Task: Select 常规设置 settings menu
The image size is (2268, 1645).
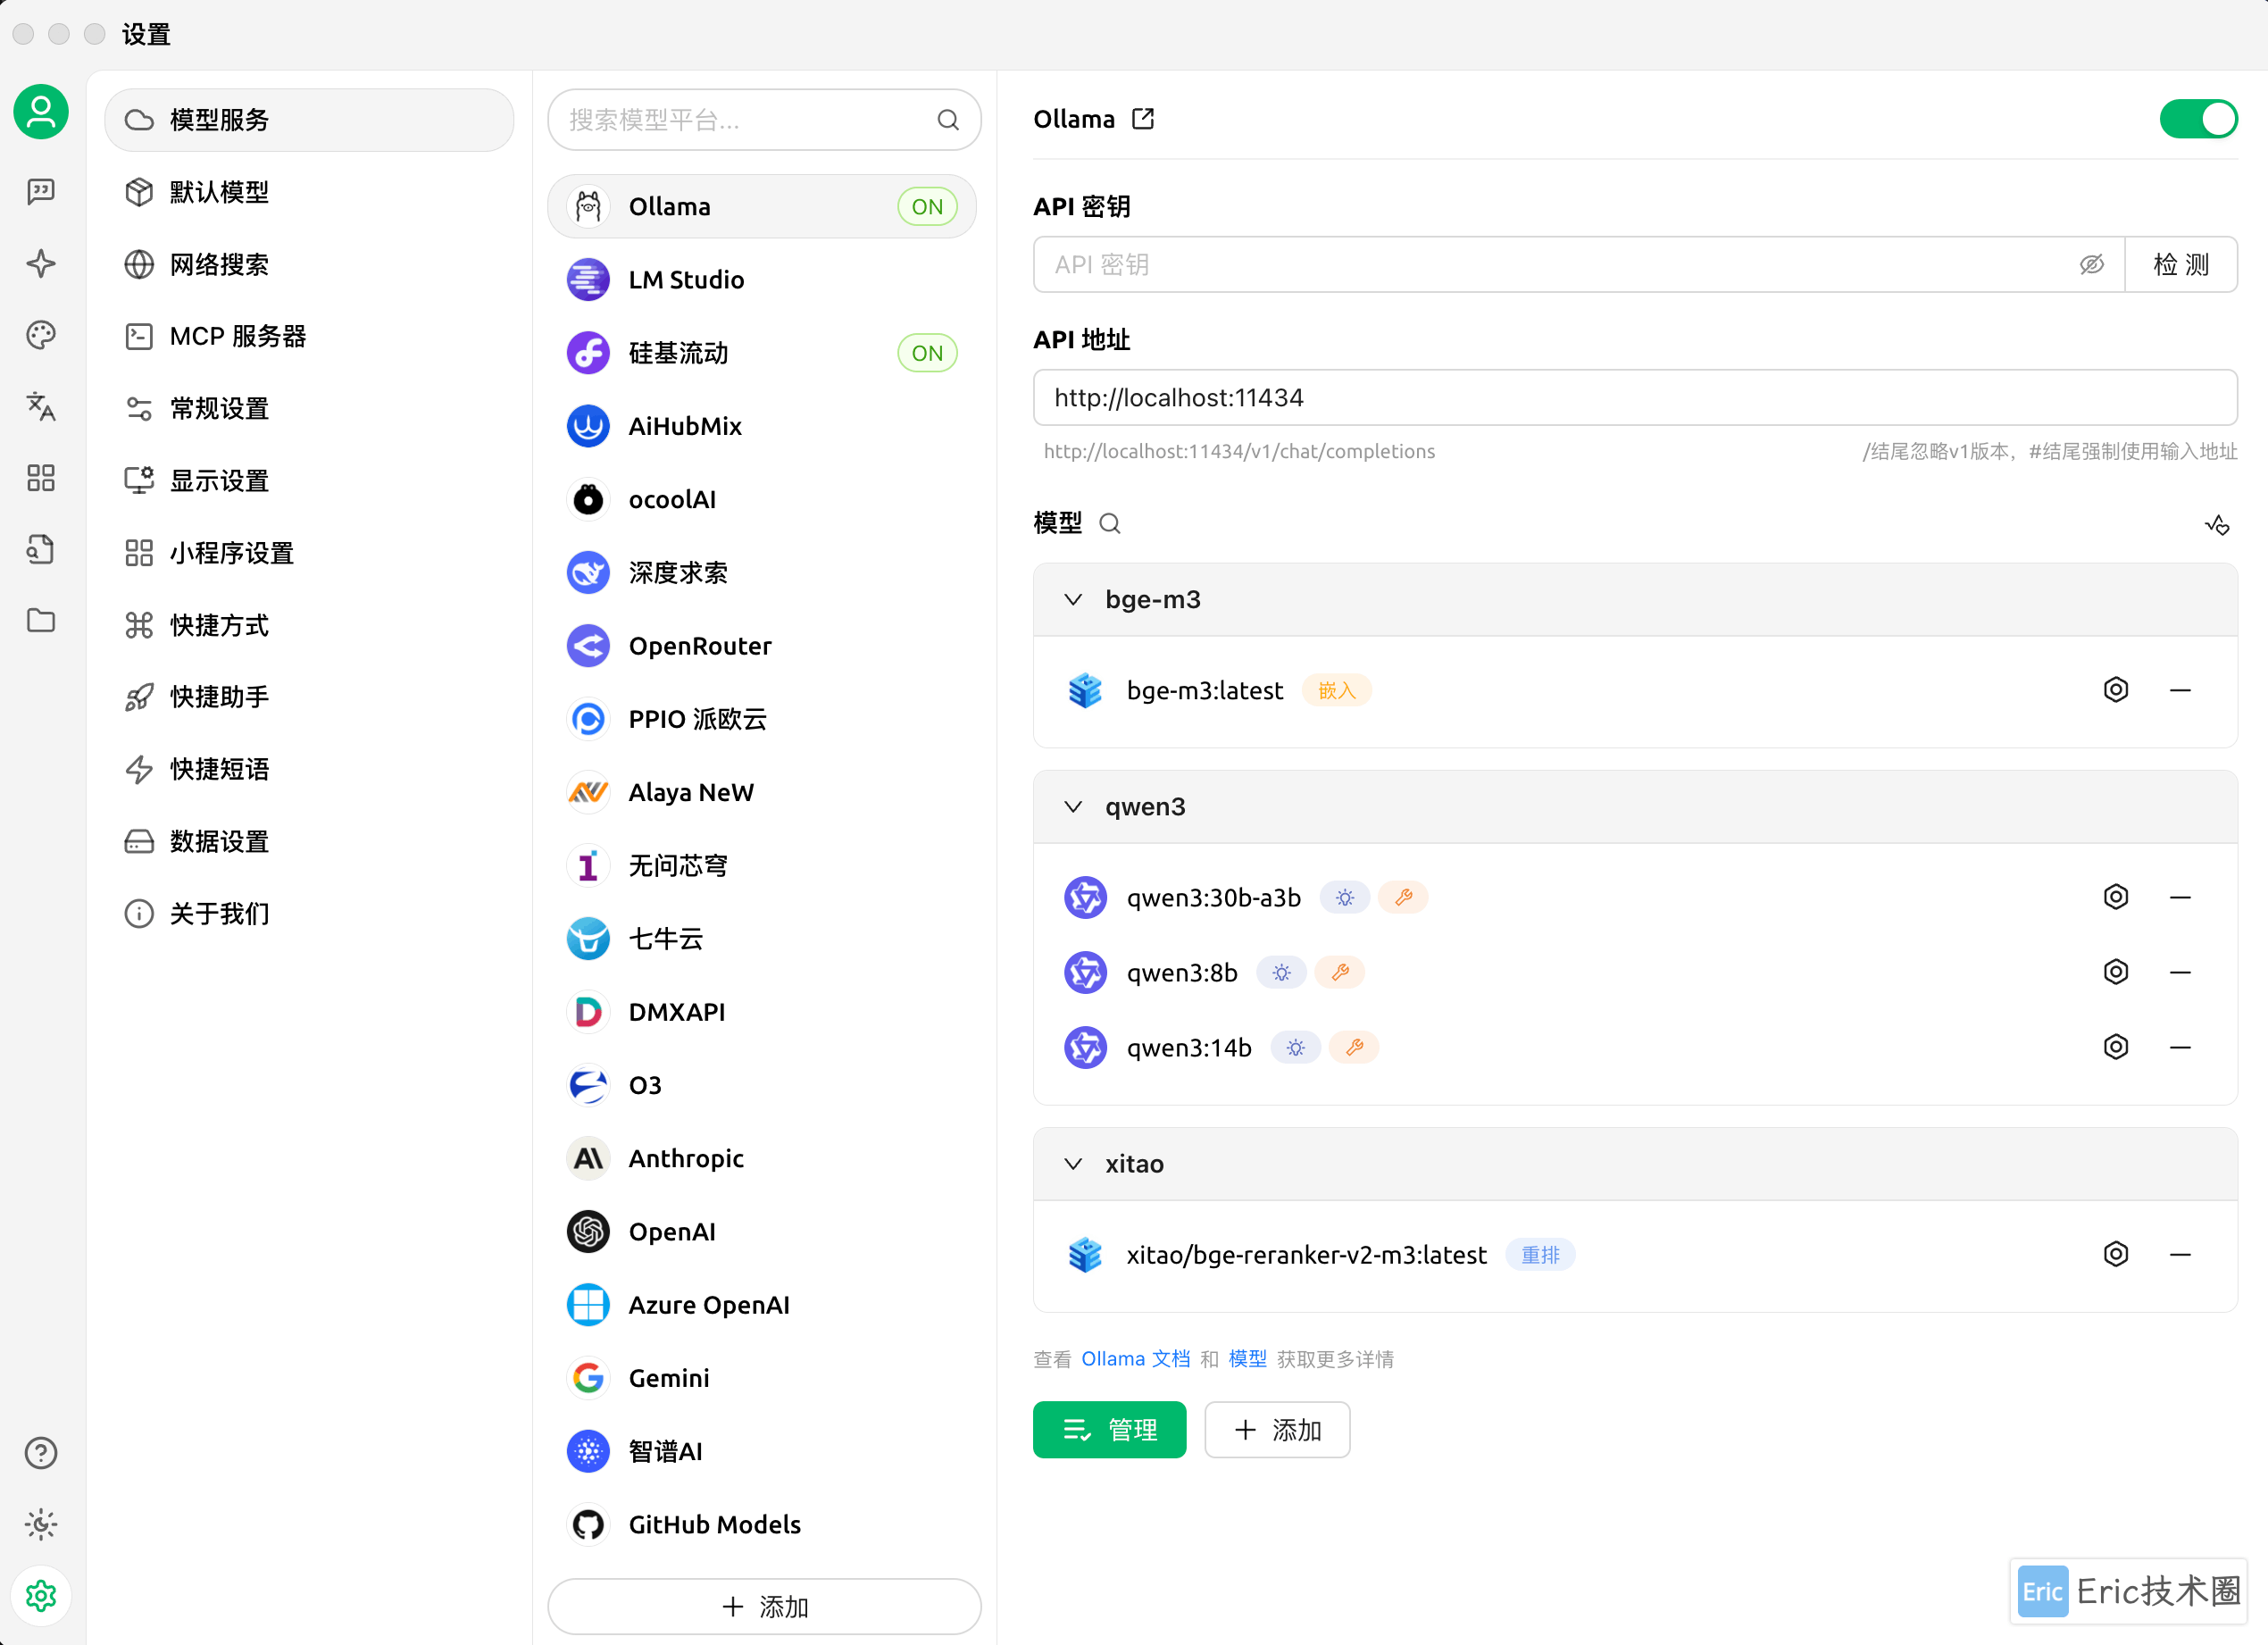Action: 309,408
